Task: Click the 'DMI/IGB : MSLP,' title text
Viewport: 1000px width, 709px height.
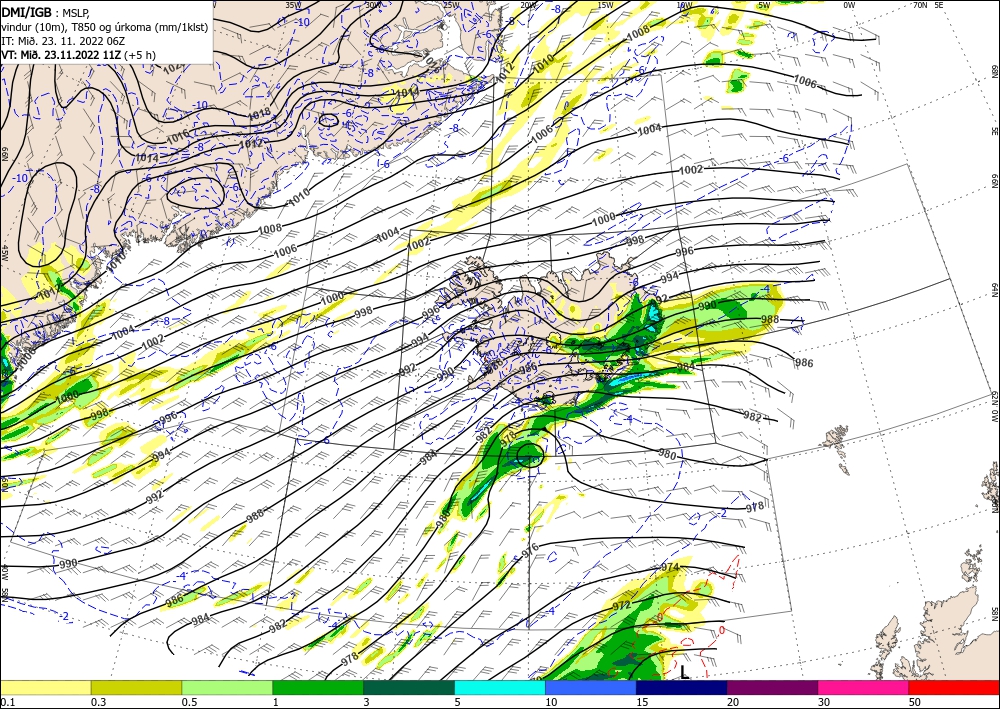Action: (x=47, y=12)
